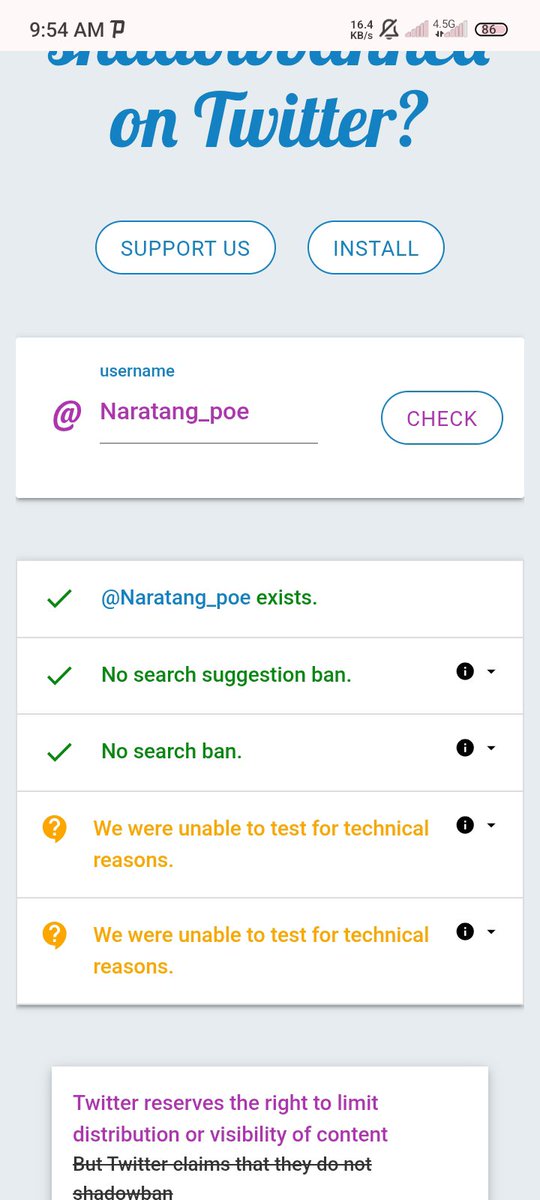
Task: Expand the No search ban row arrow
Action: [x=491, y=747]
